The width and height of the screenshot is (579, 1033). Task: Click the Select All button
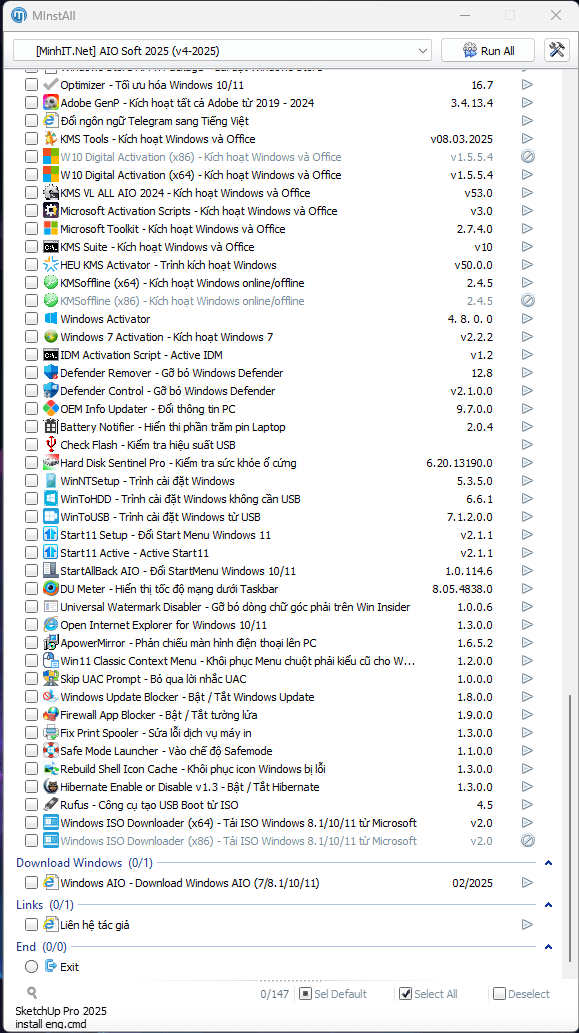pos(429,994)
